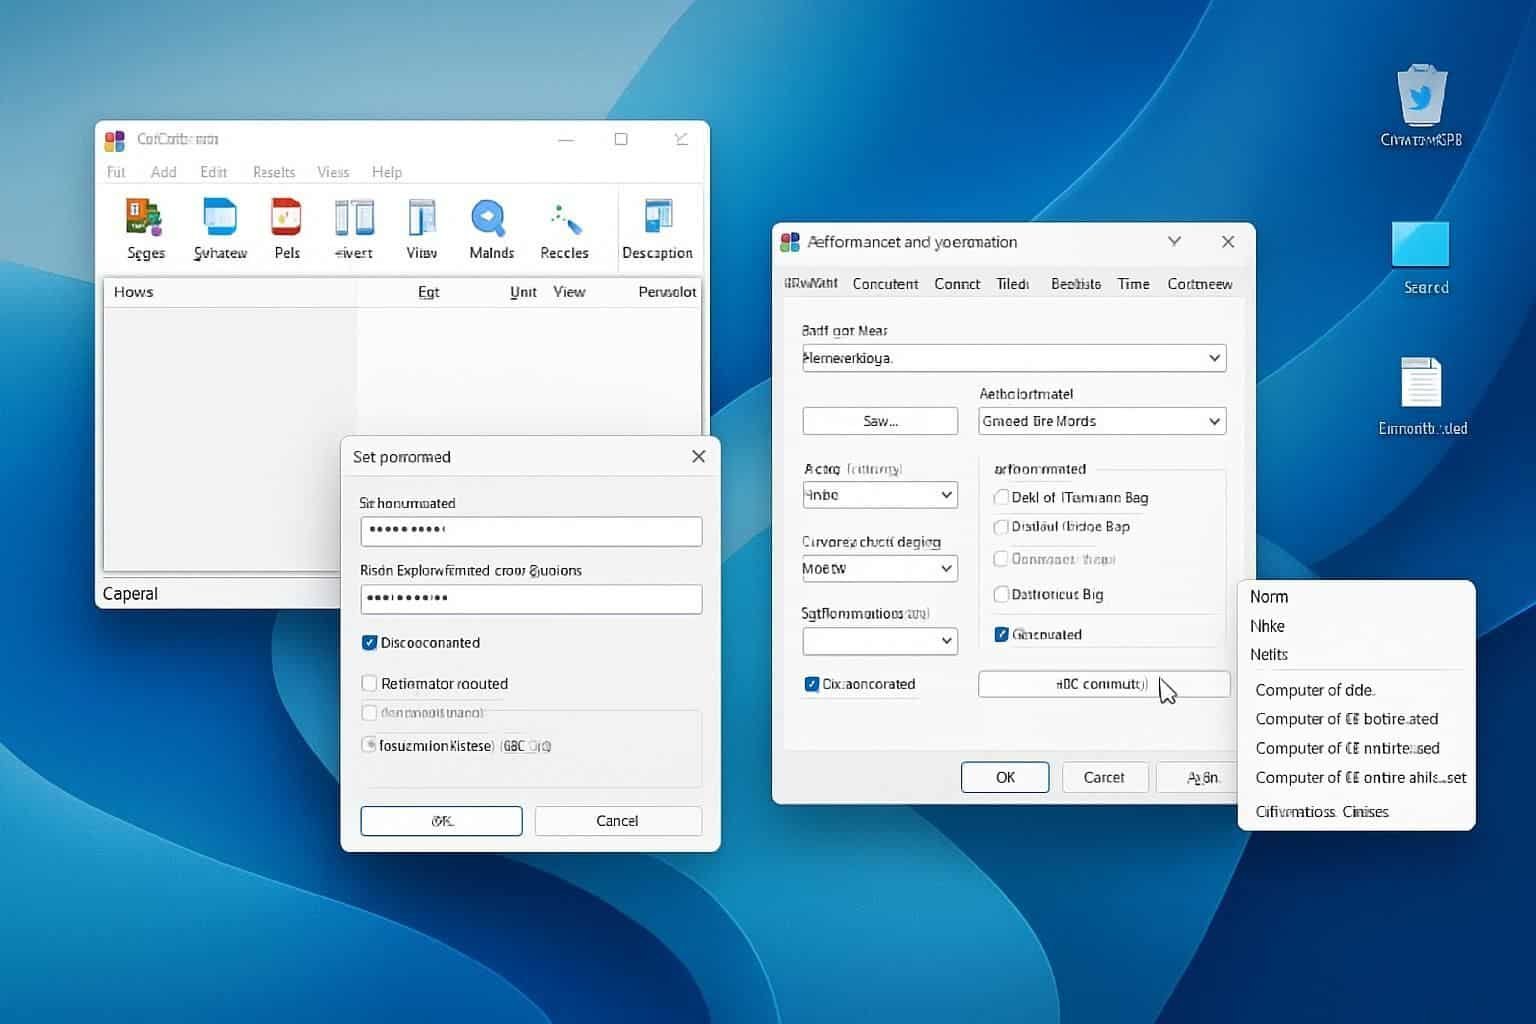The image size is (1536, 1024).
Task: Open the Emnontb text file desktop icon
Action: (x=1421, y=383)
